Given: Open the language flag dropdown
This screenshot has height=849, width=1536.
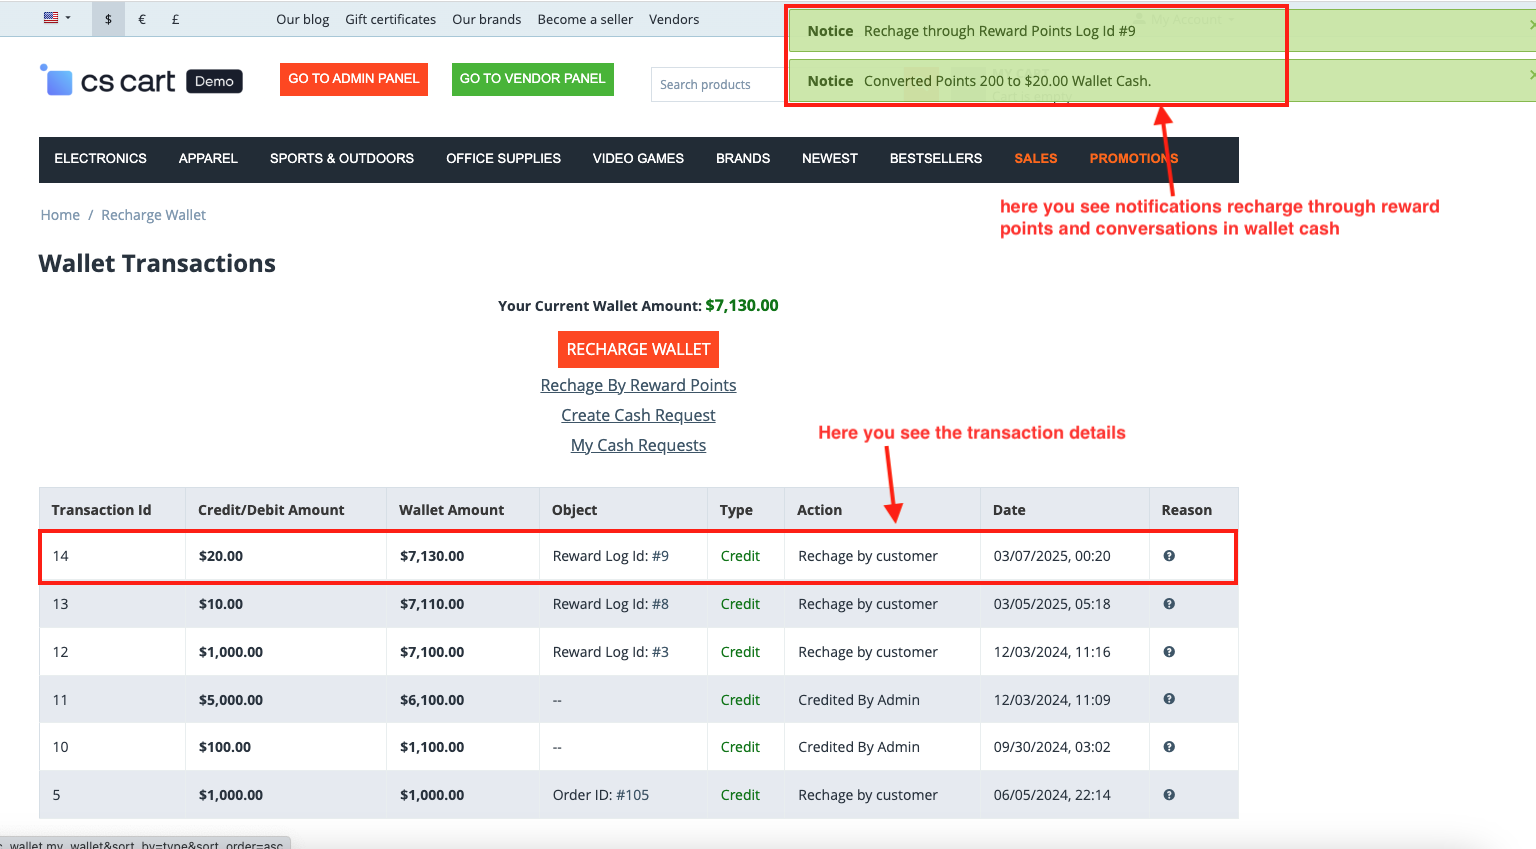Looking at the screenshot, I should pyautogui.click(x=57, y=18).
